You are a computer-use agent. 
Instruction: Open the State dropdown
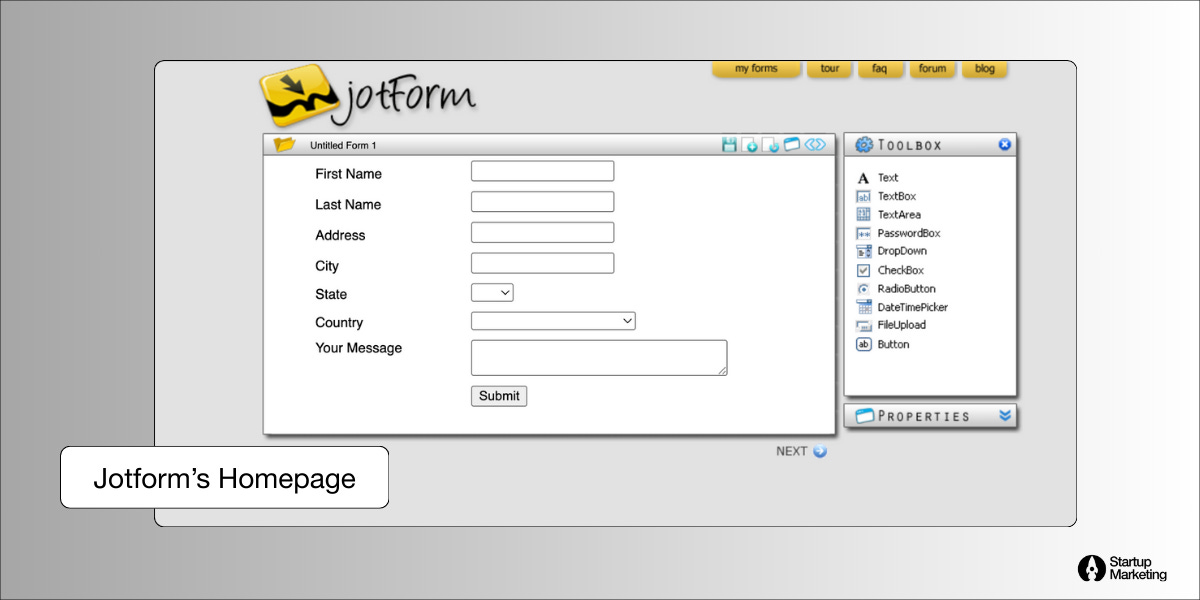pos(492,293)
